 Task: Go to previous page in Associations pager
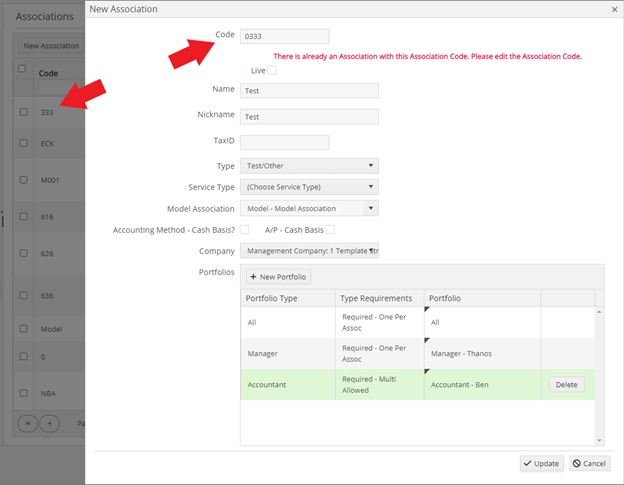pyautogui.click(x=49, y=423)
